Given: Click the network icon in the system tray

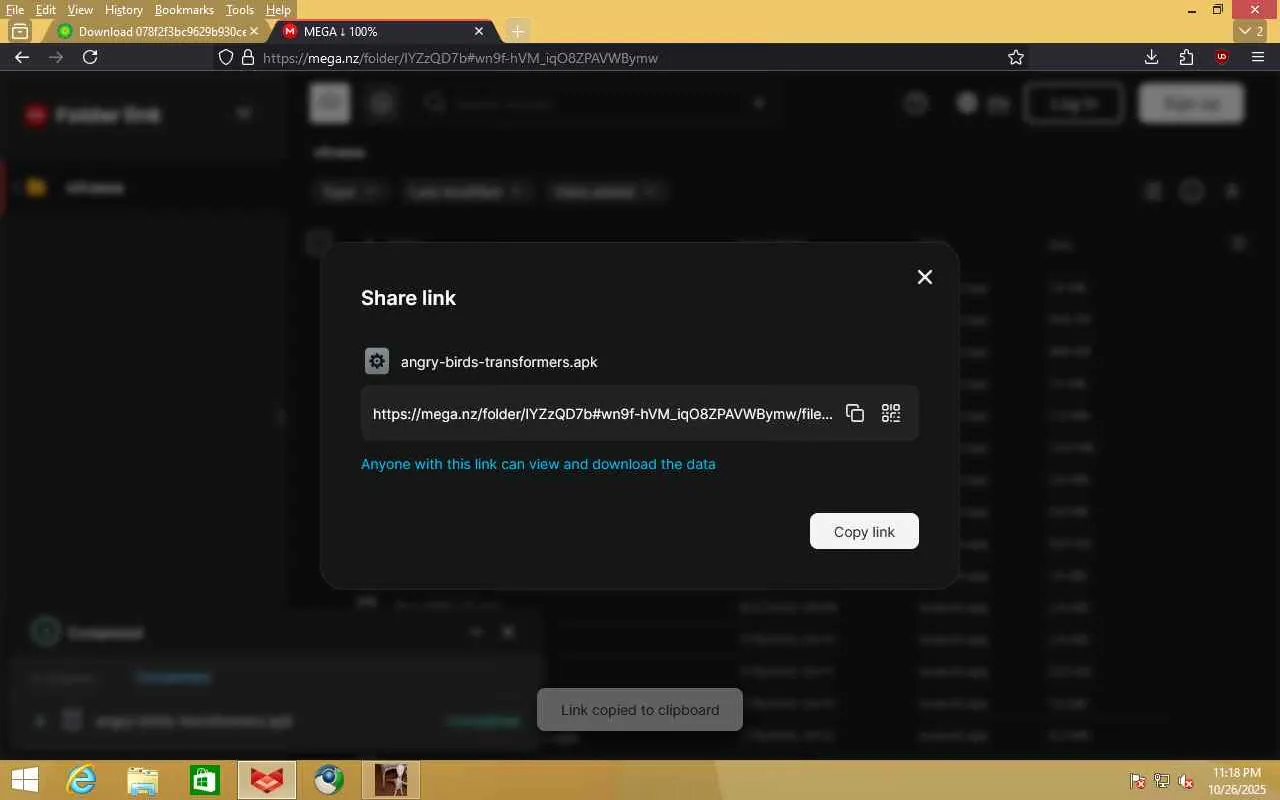Looking at the screenshot, I should coord(1162,781).
